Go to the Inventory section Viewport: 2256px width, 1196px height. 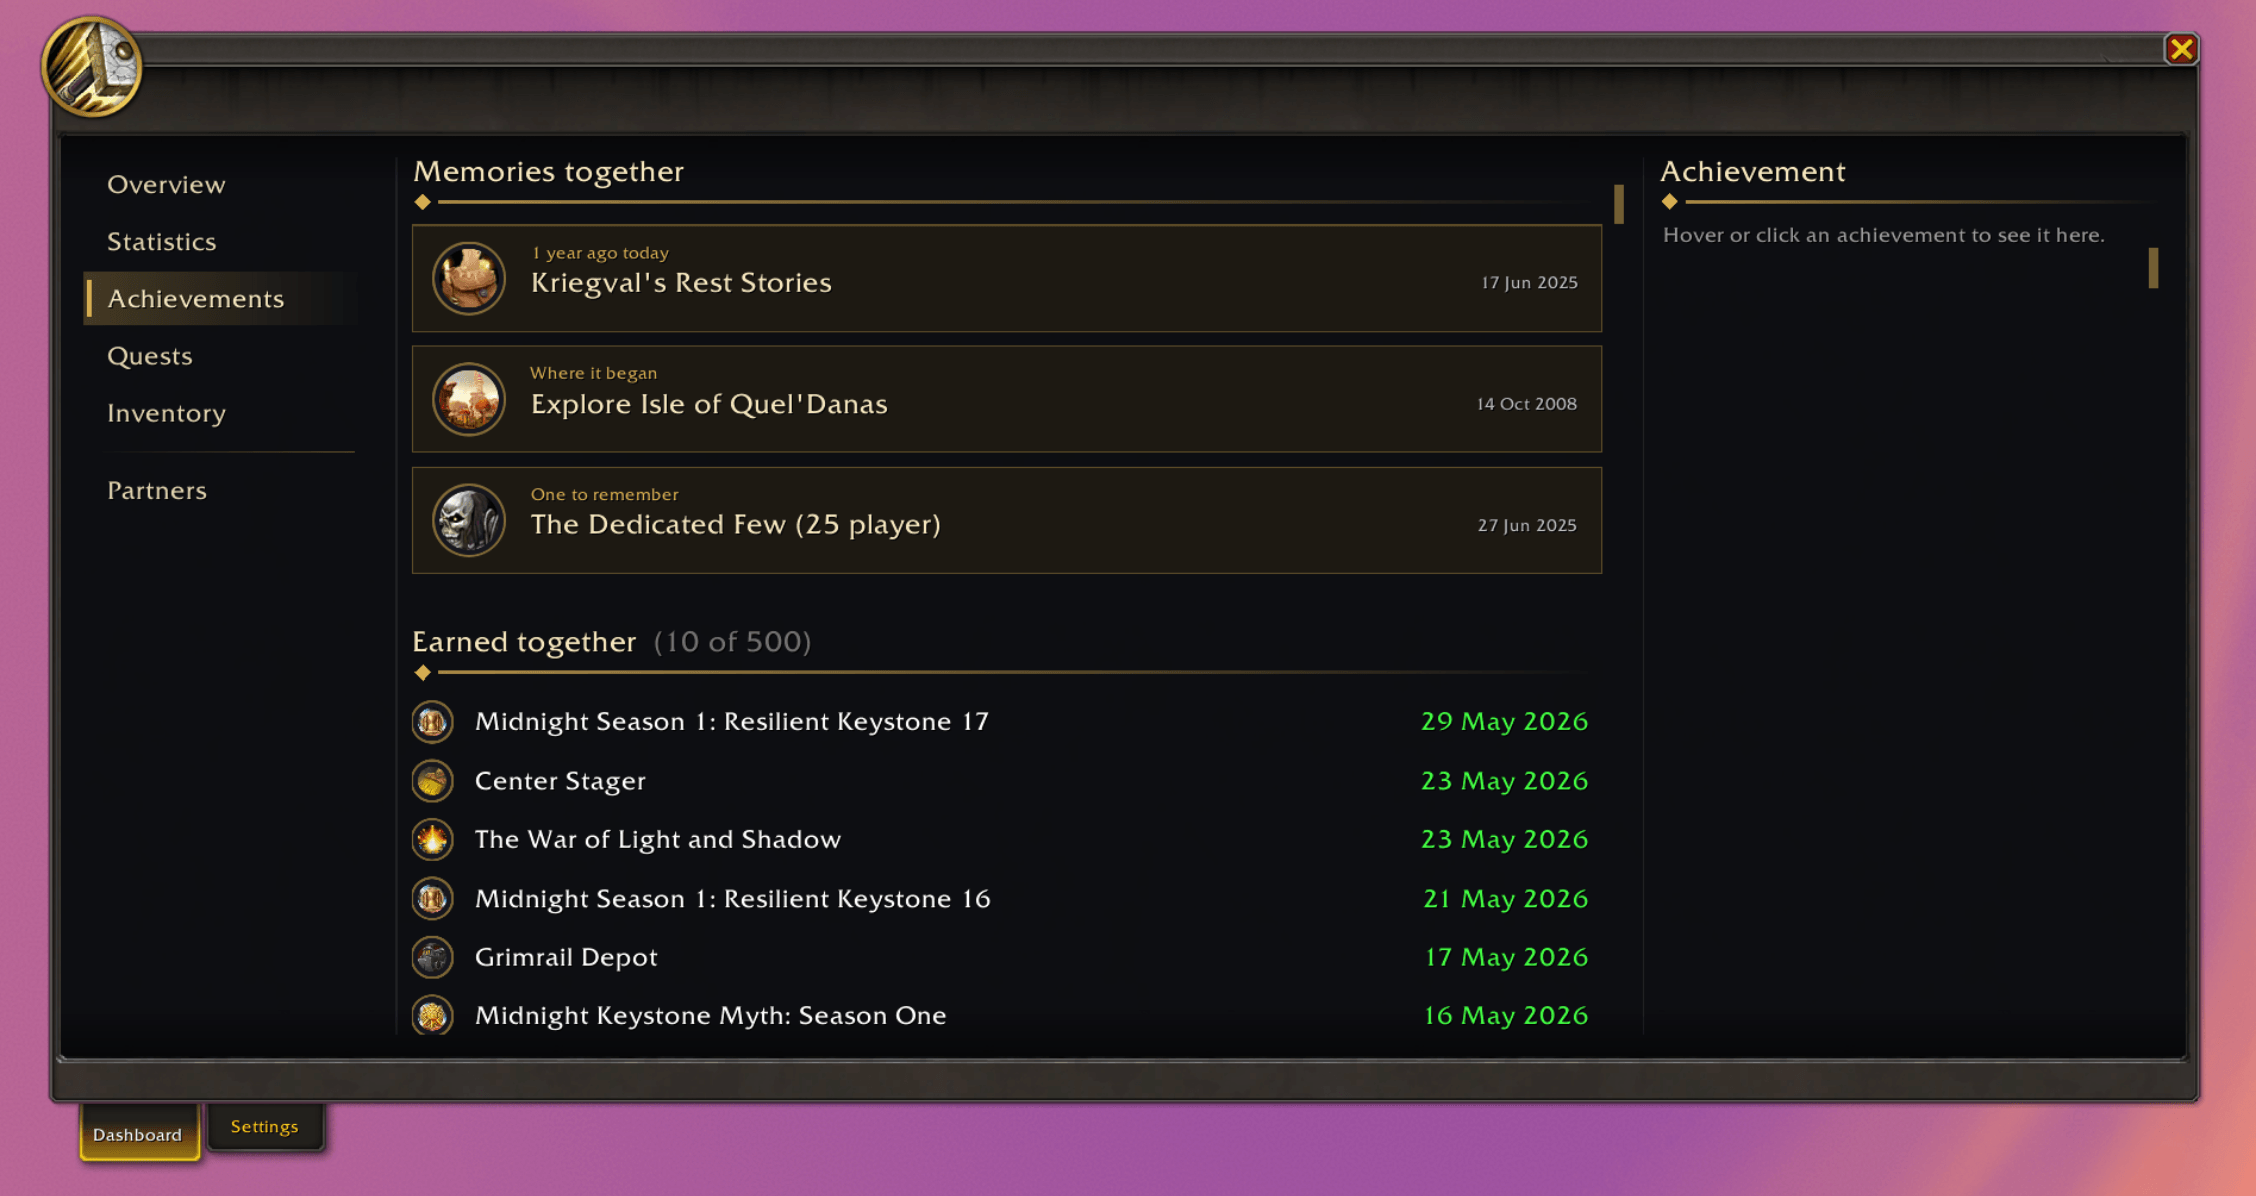166,413
